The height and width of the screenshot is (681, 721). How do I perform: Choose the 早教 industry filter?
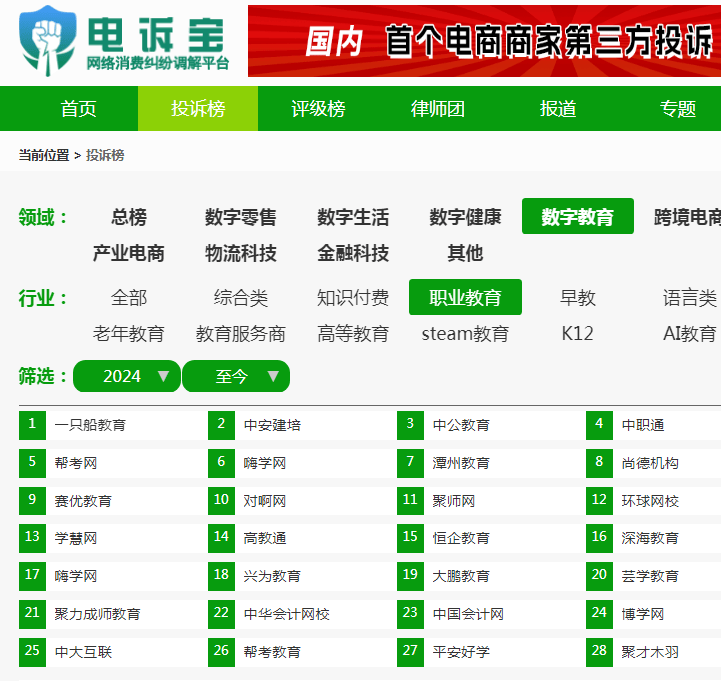pyautogui.click(x=578, y=298)
